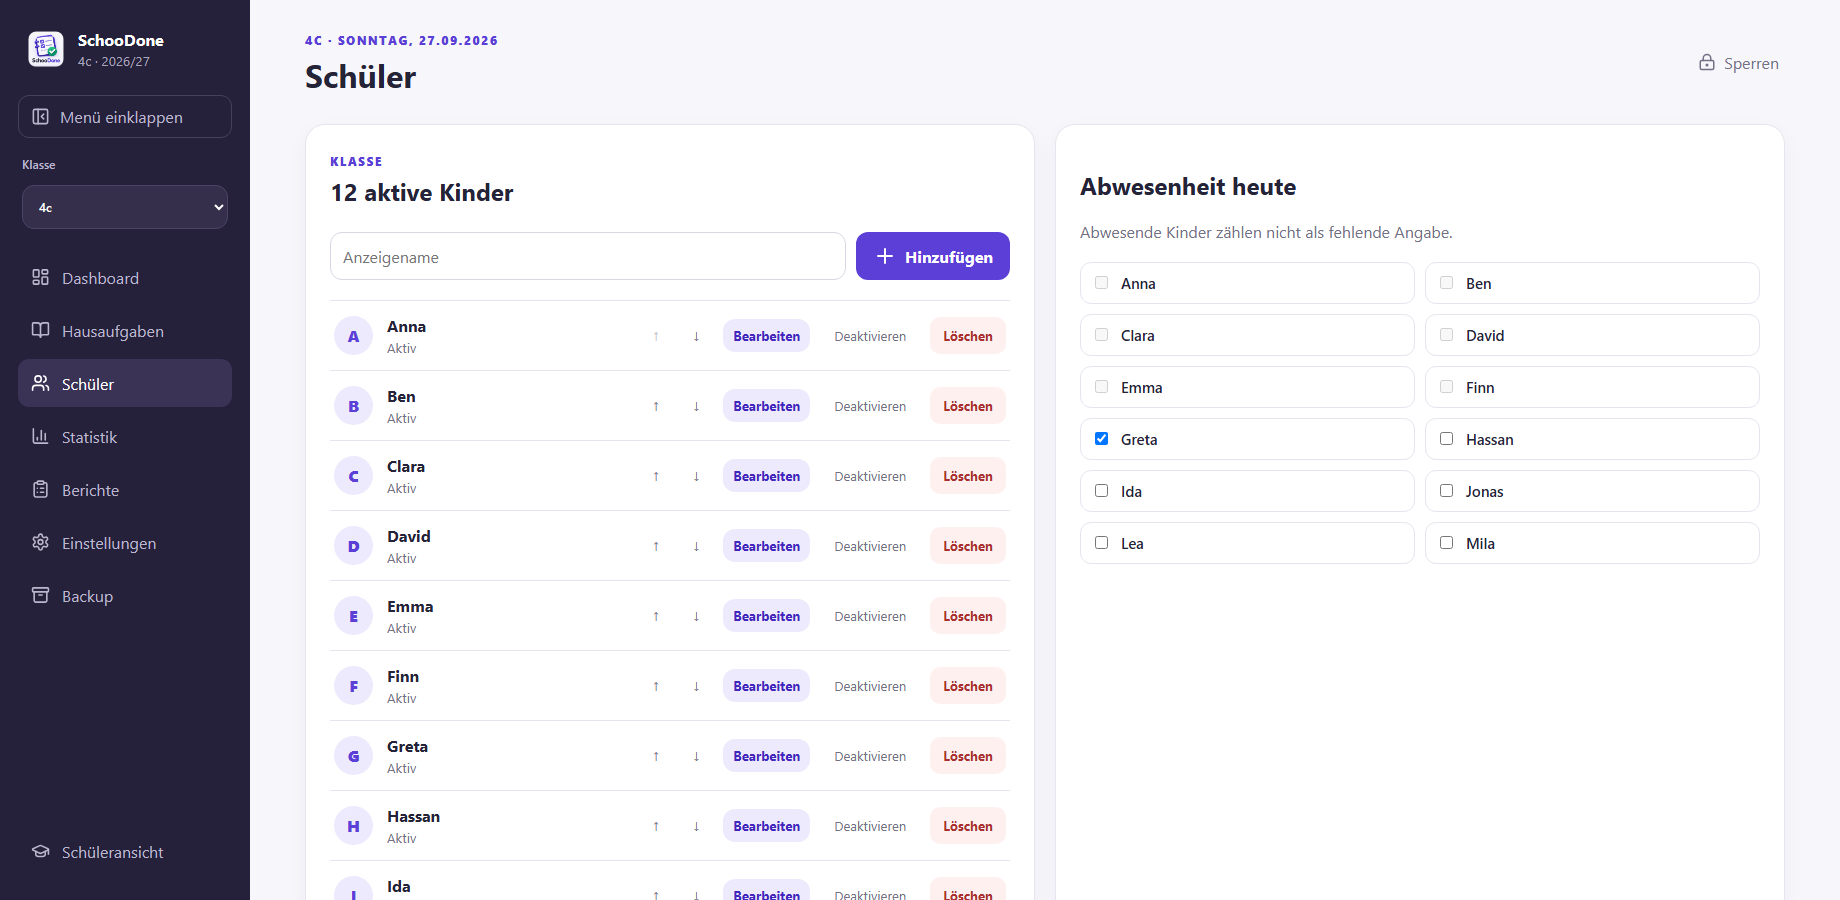
Task: Click the Einstellungen gear icon
Action: pyautogui.click(x=40, y=542)
